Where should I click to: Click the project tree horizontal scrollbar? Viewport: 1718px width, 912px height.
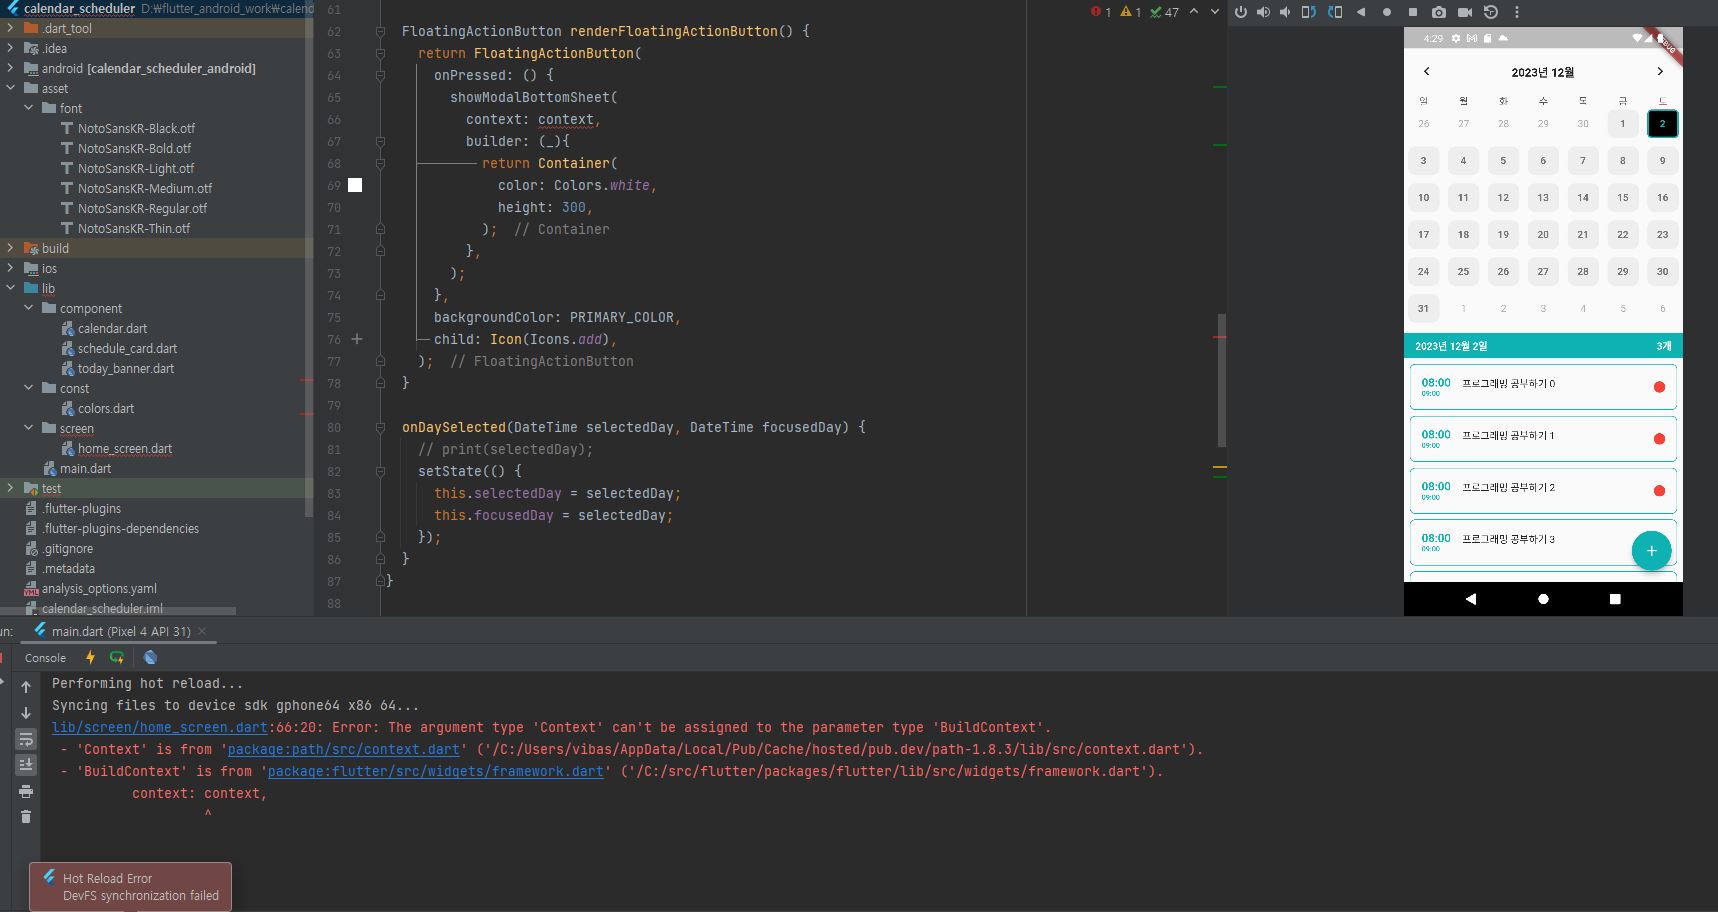(118, 610)
